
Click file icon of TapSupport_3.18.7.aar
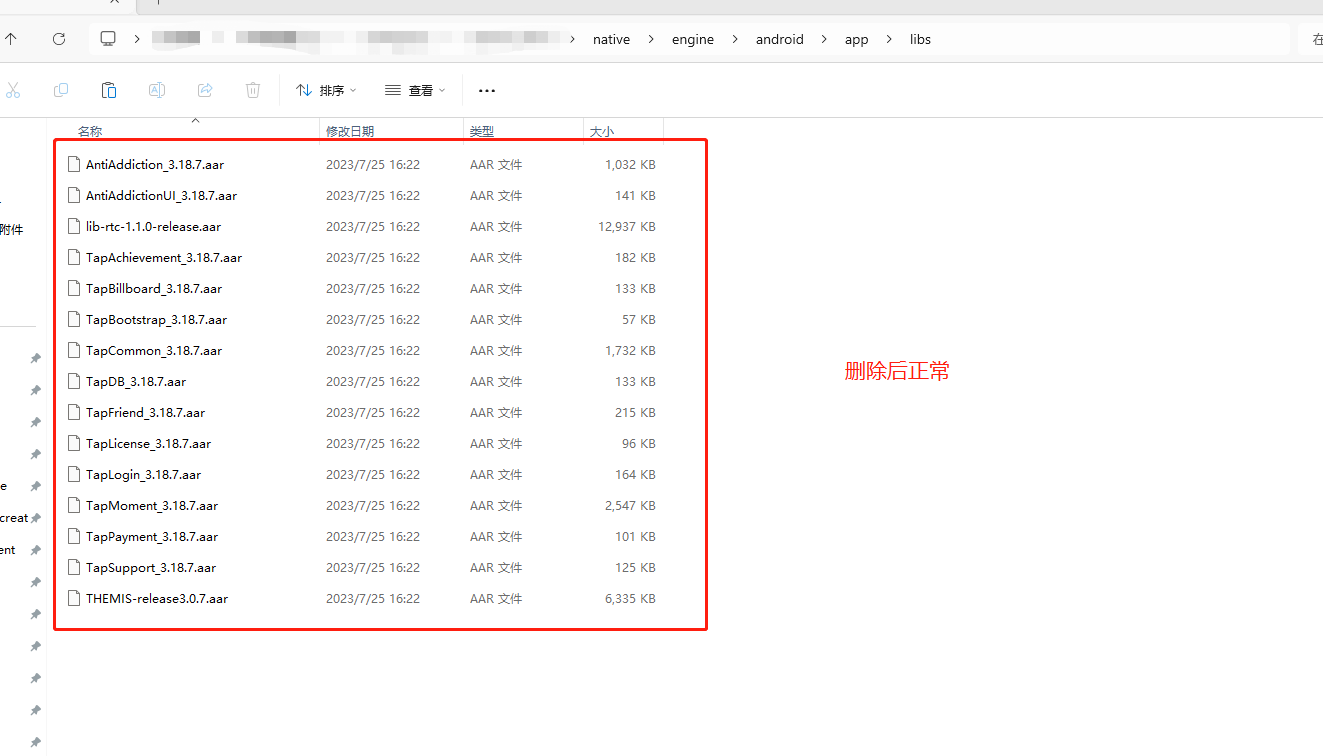tap(73, 567)
